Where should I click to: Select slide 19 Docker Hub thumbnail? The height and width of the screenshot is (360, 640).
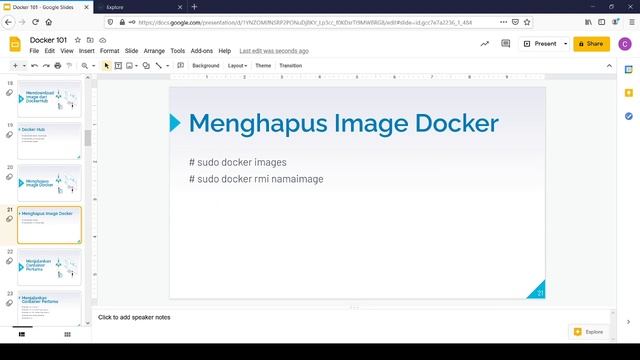pyautogui.click(x=49, y=141)
